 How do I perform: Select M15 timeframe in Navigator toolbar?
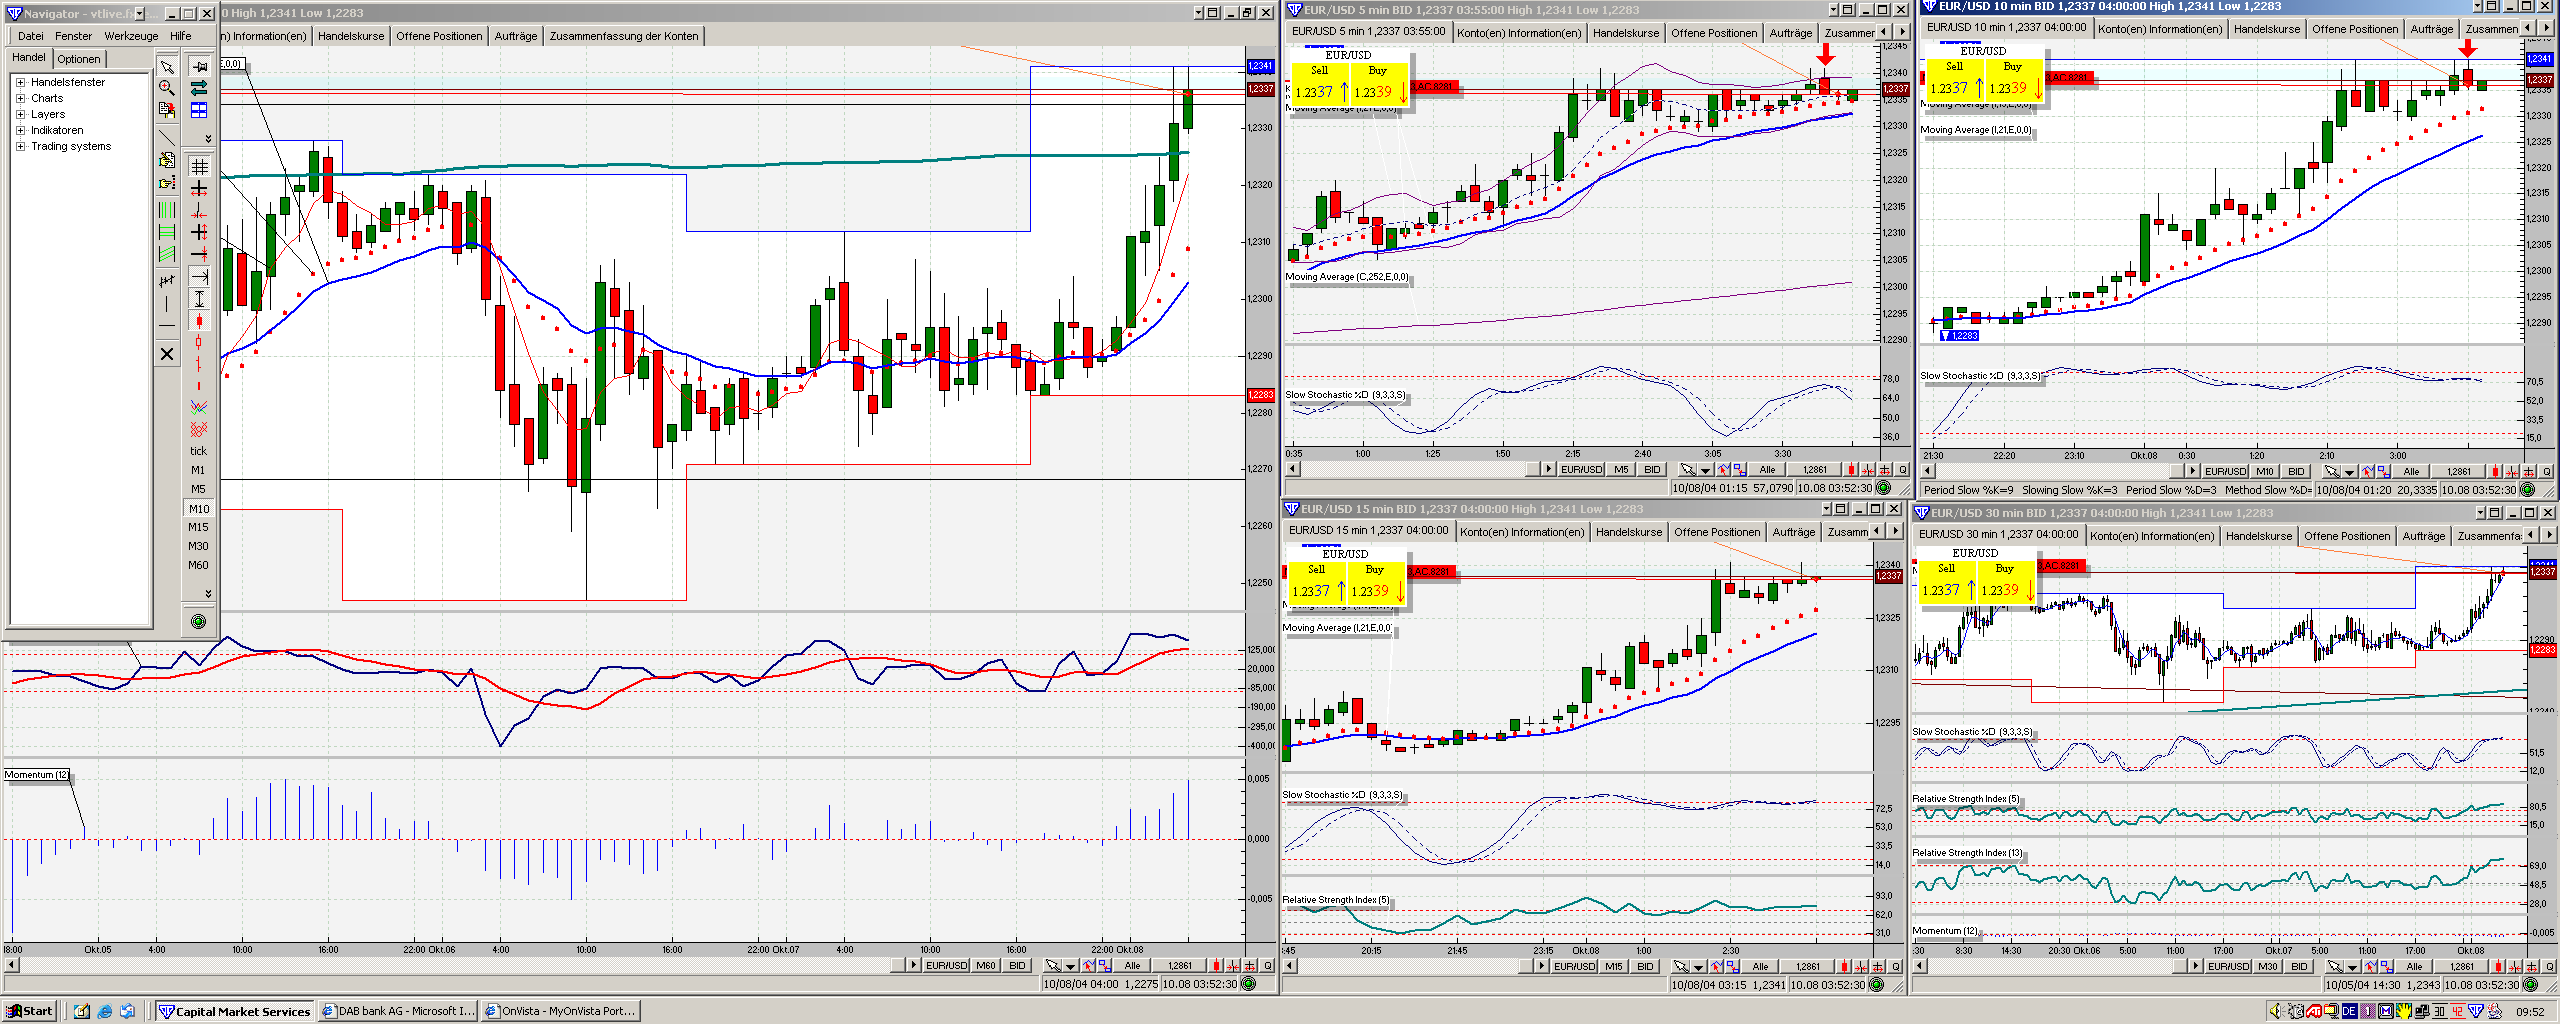(198, 527)
